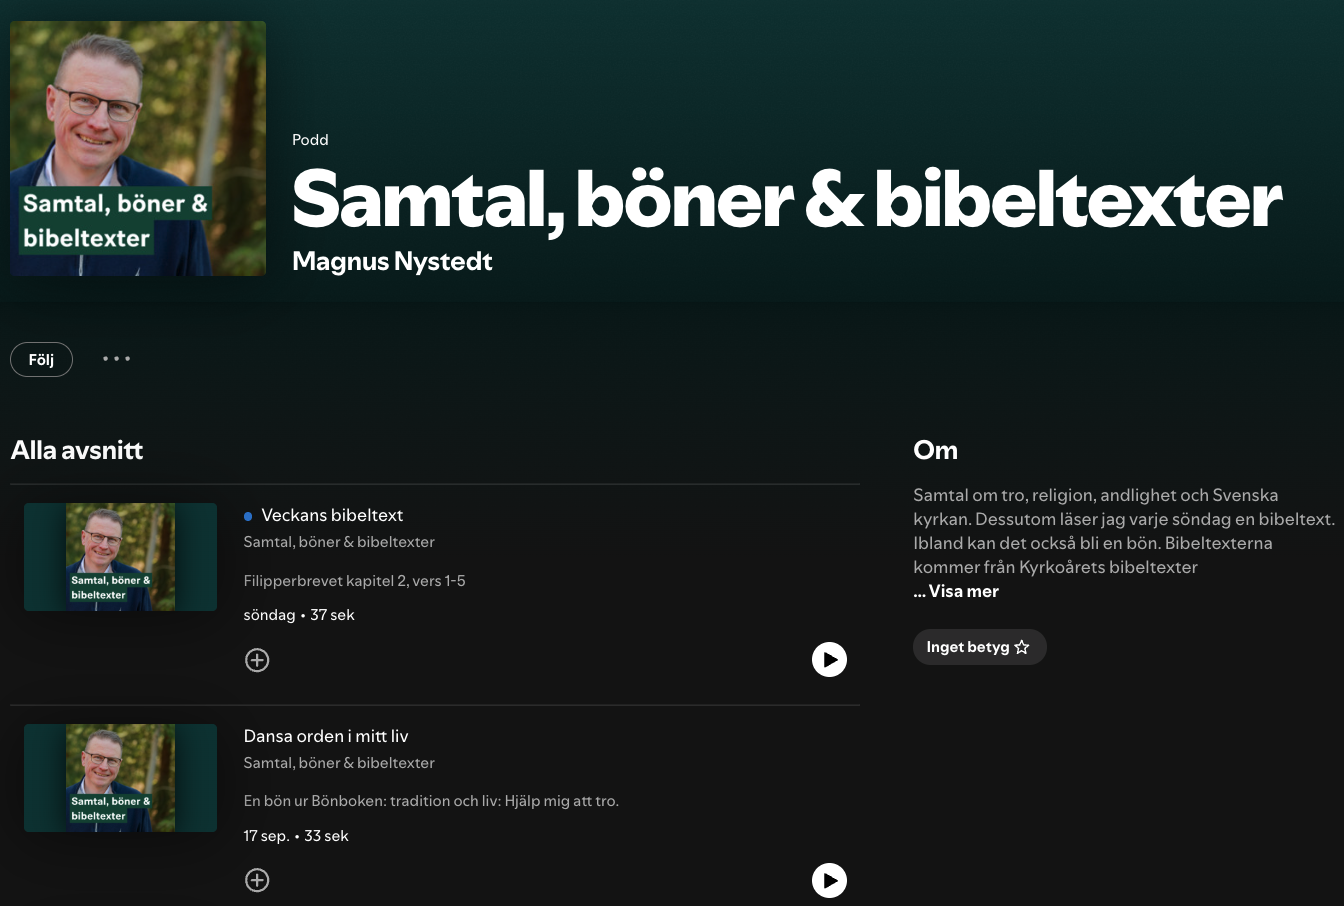
Task: Go to creator Magnus Nystedt
Action: (x=392, y=261)
